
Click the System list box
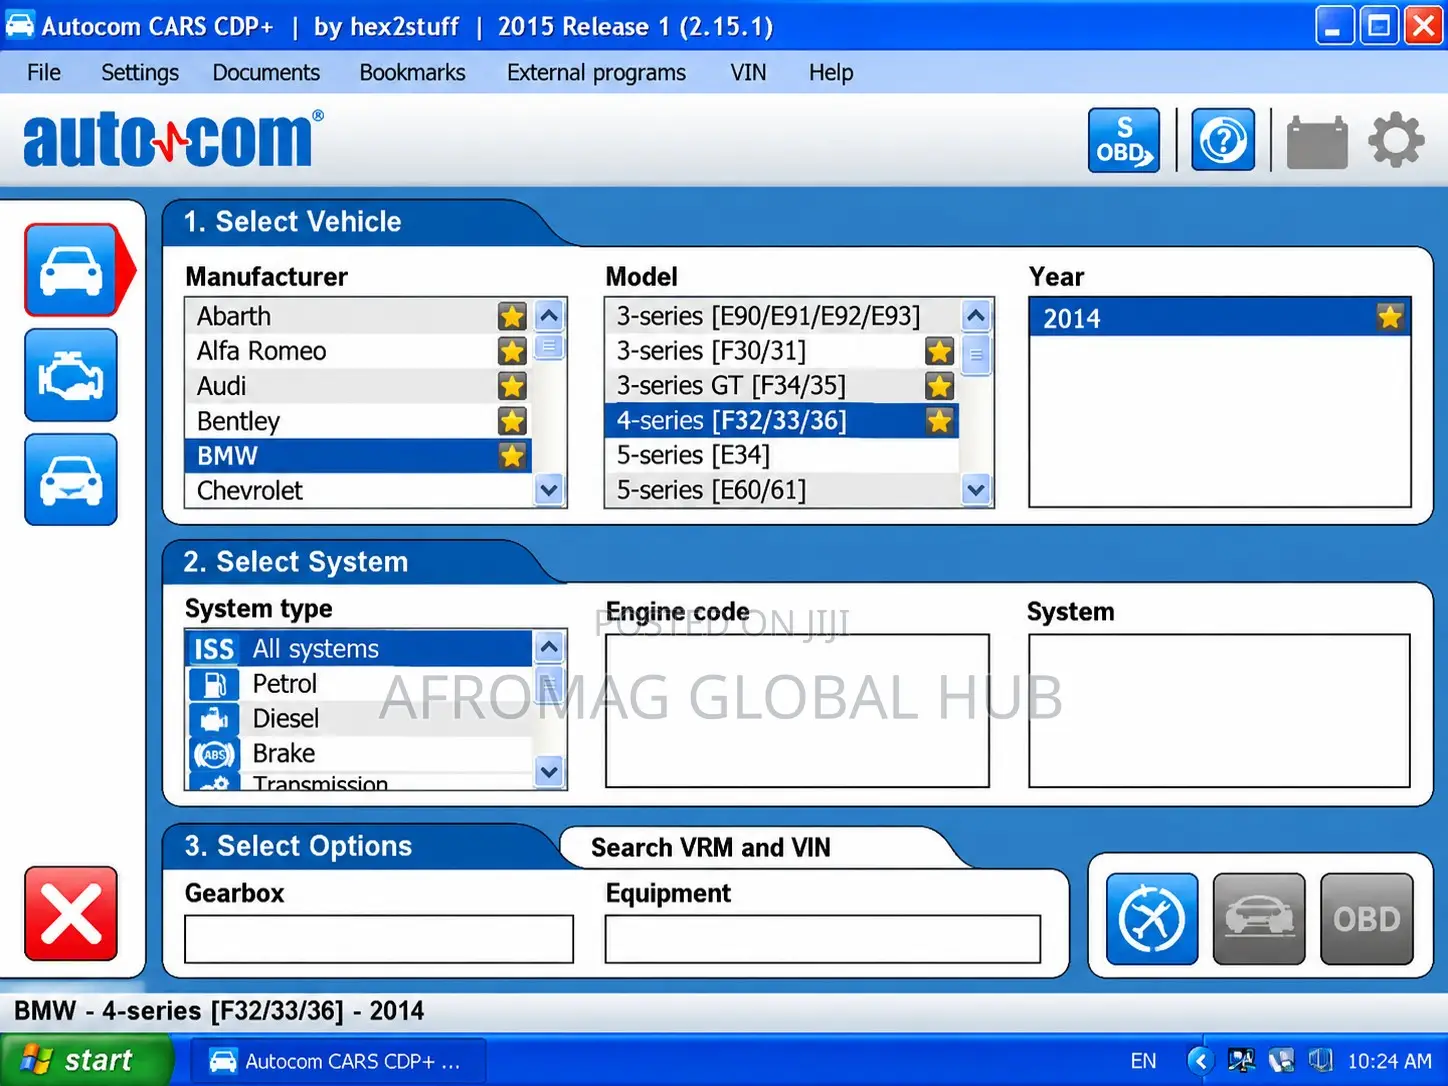point(1219,711)
